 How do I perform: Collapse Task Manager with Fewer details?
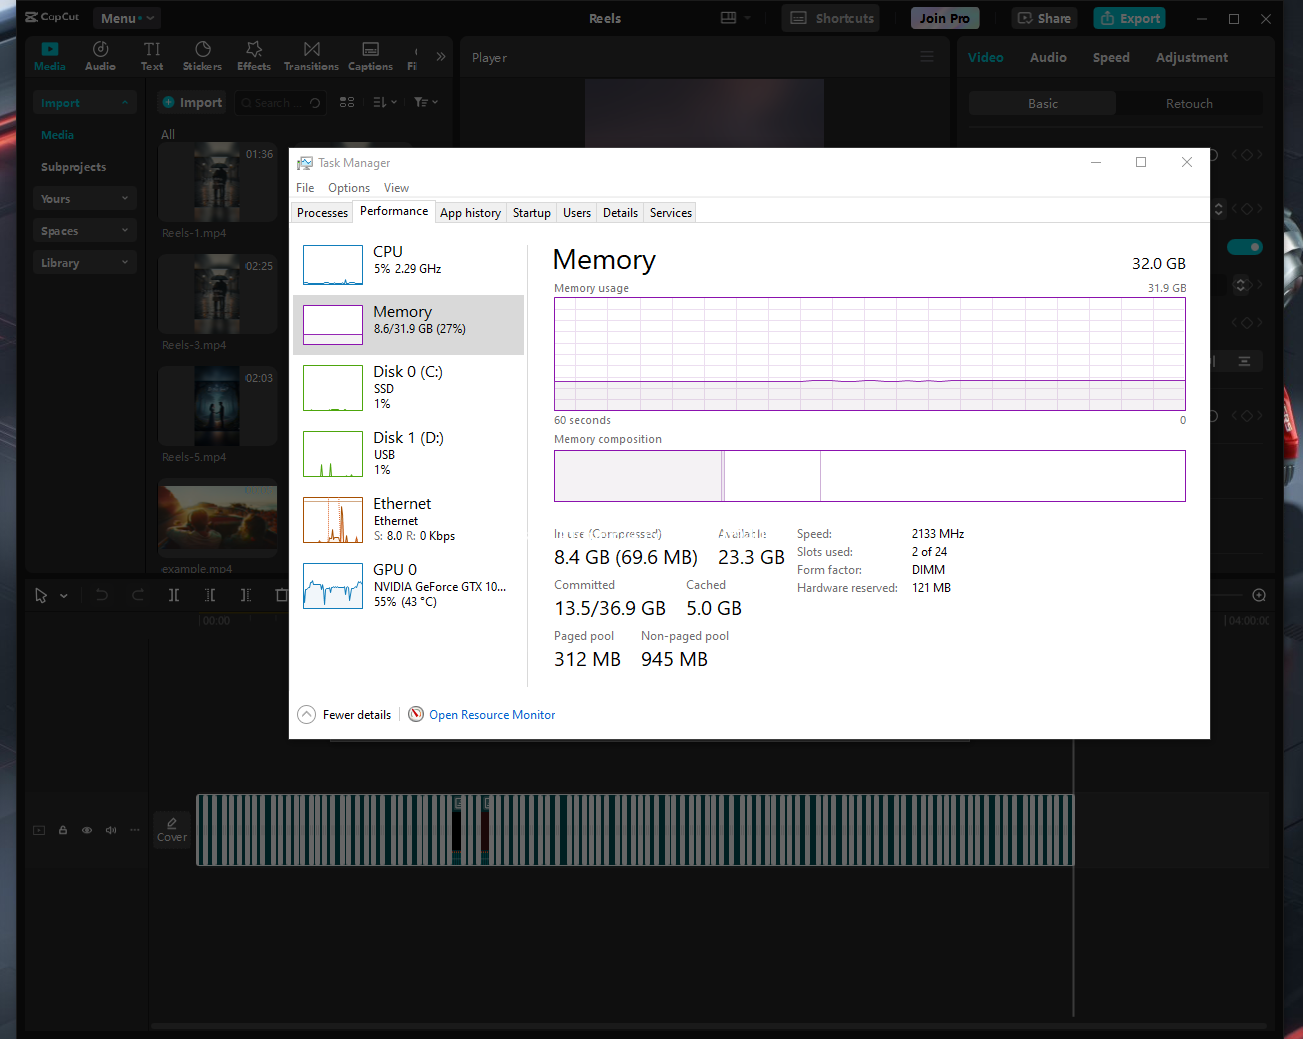point(345,715)
